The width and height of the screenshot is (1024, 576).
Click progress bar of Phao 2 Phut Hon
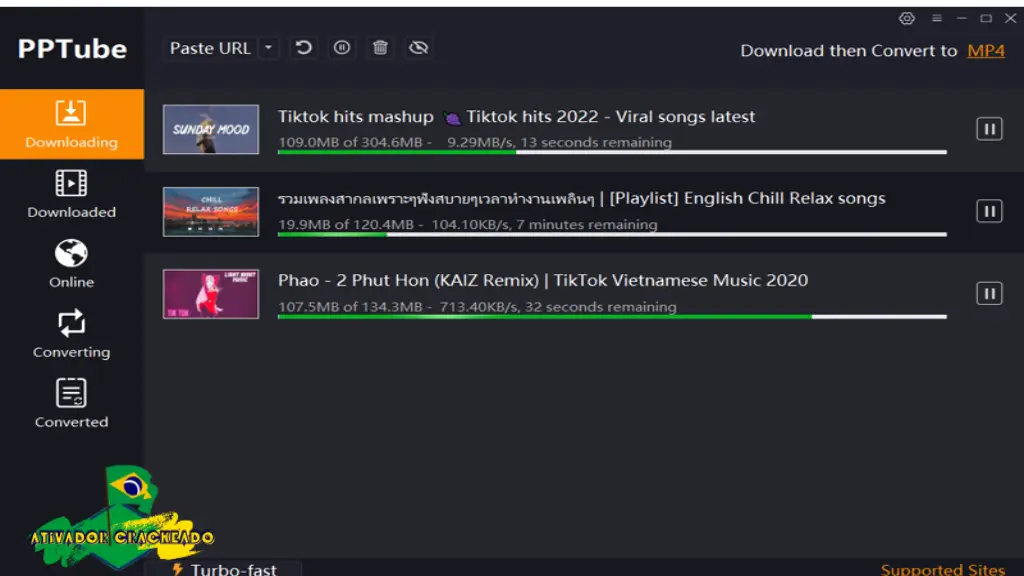(612, 317)
